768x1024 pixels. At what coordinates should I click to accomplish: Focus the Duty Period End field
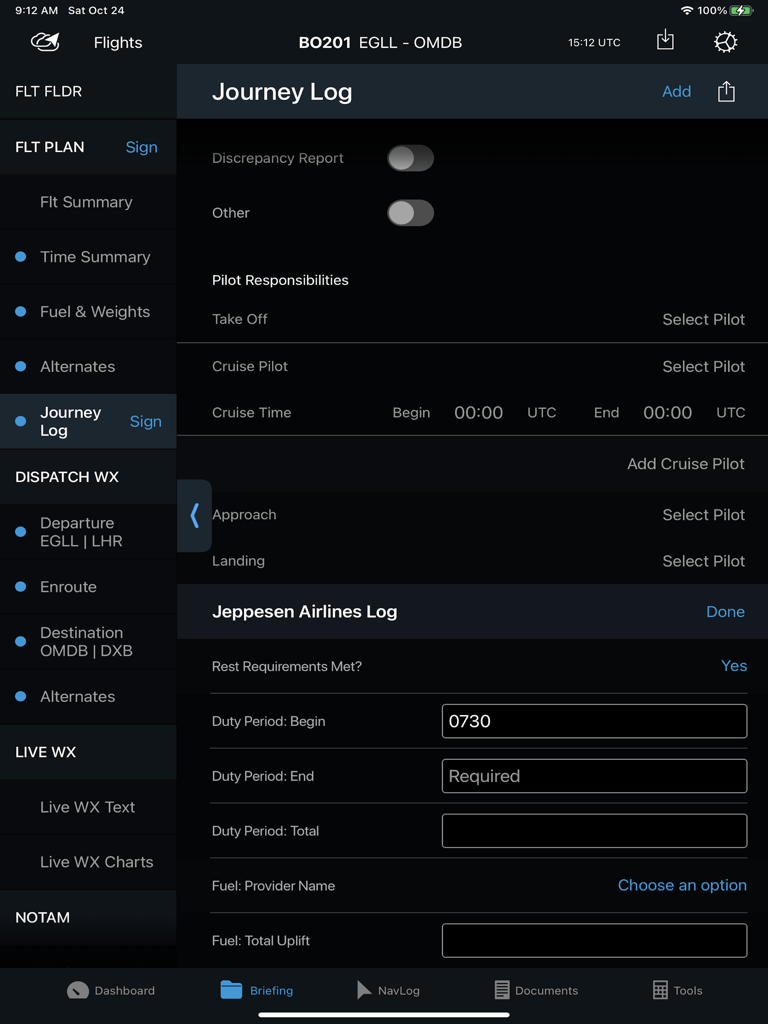(x=594, y=776)
